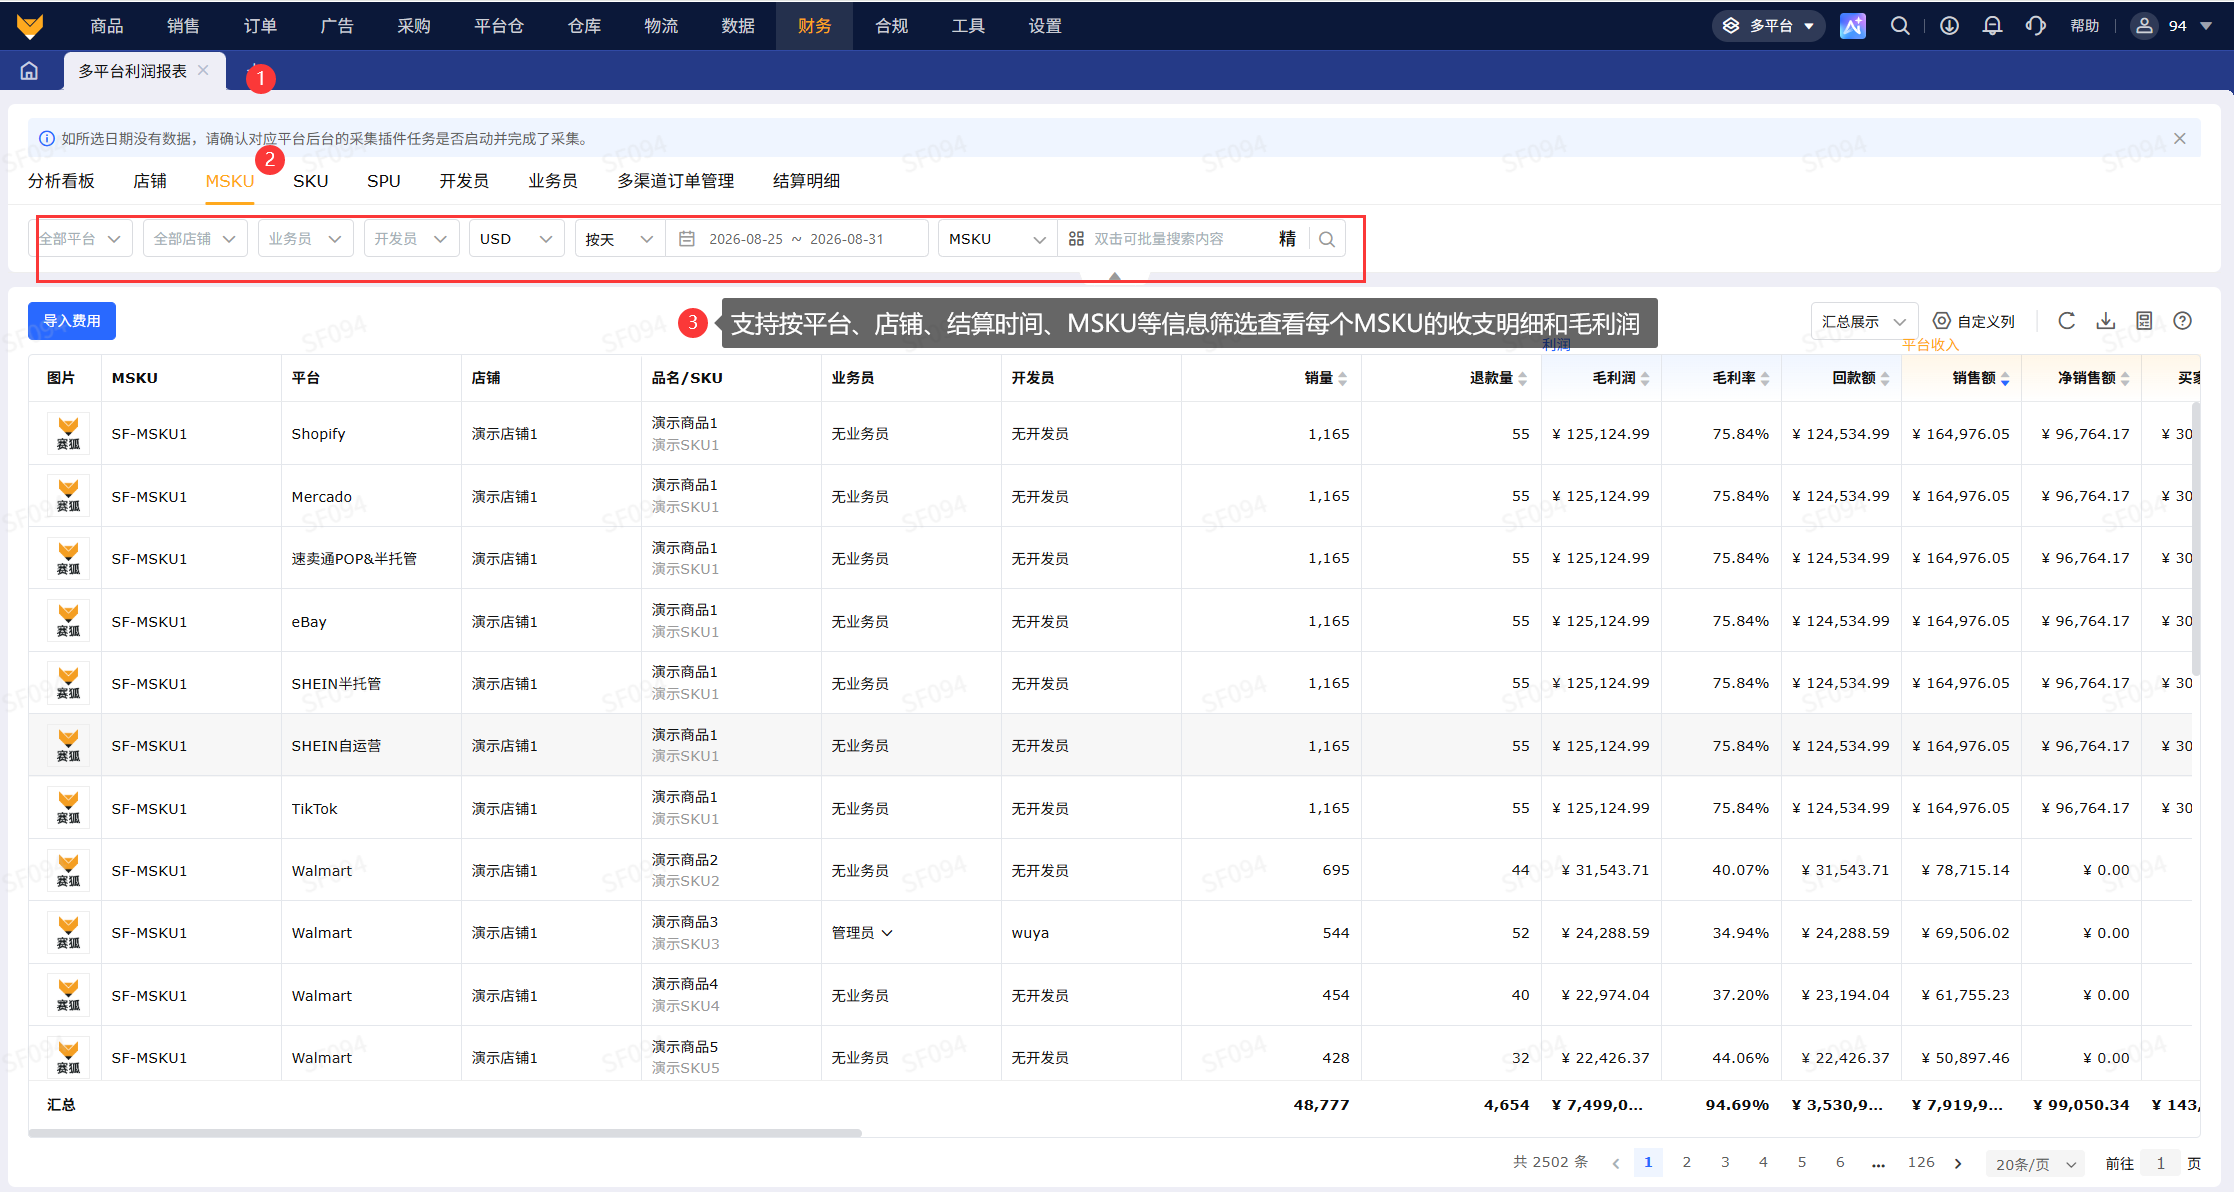2234x1192 pixels.
Task: Close the blue info notice banner
Action: (x=2180, y=139)
